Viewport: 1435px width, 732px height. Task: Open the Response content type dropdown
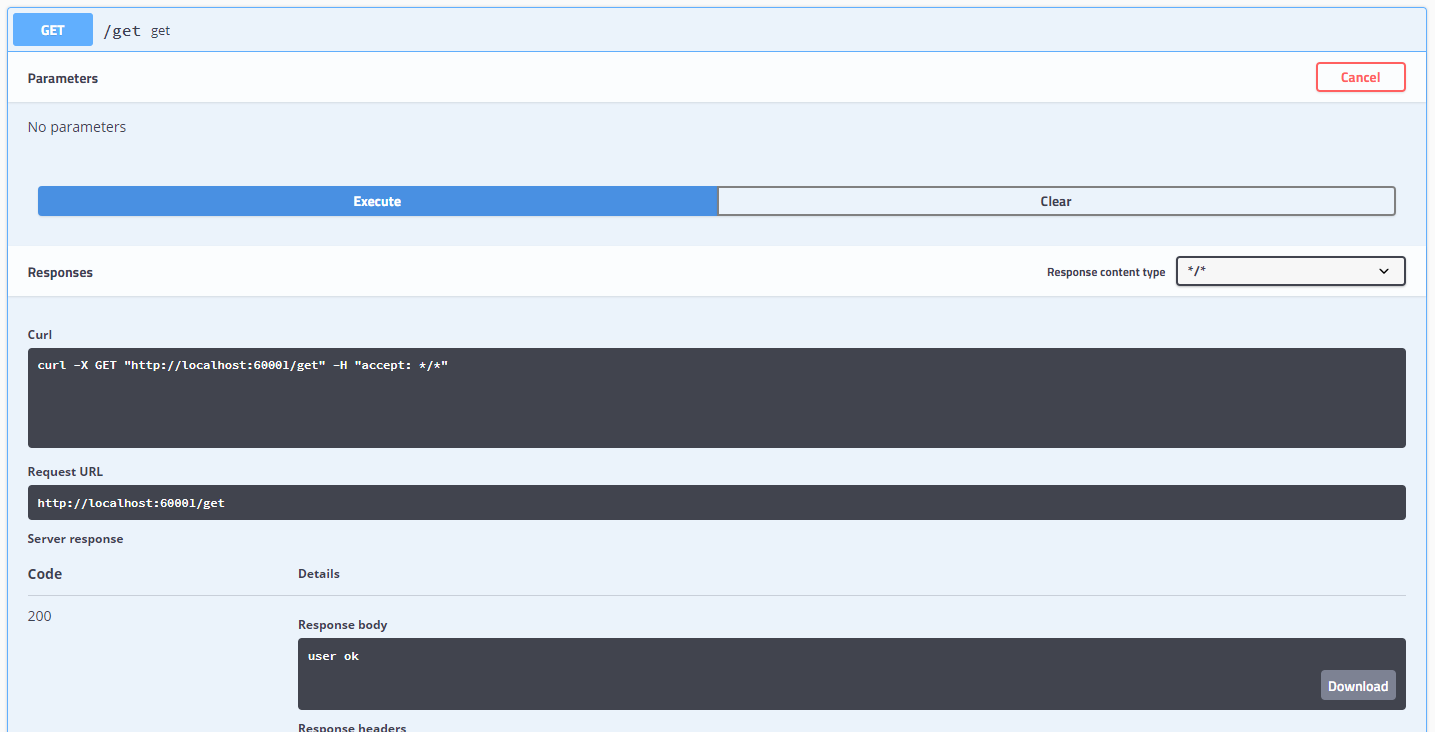(x=1289, y=271)
